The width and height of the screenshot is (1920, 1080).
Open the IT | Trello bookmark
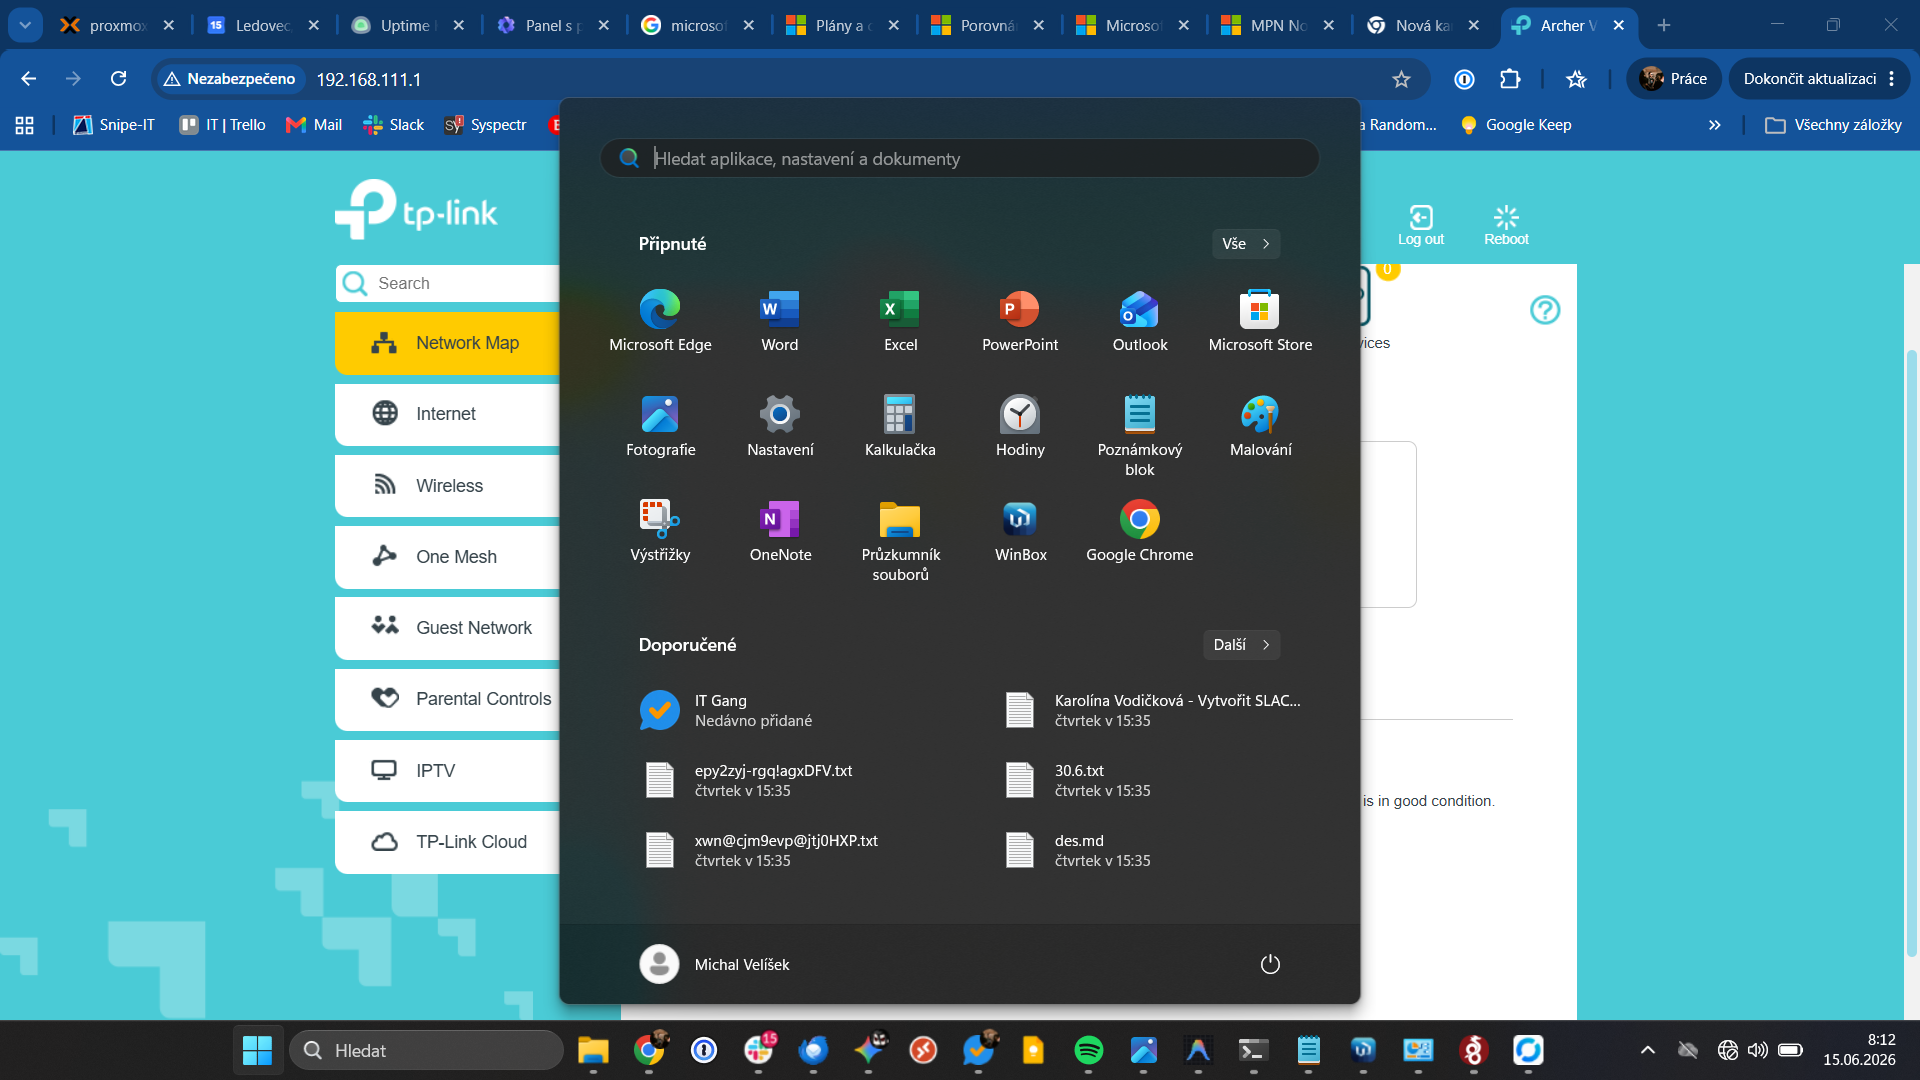click(222, 125)
